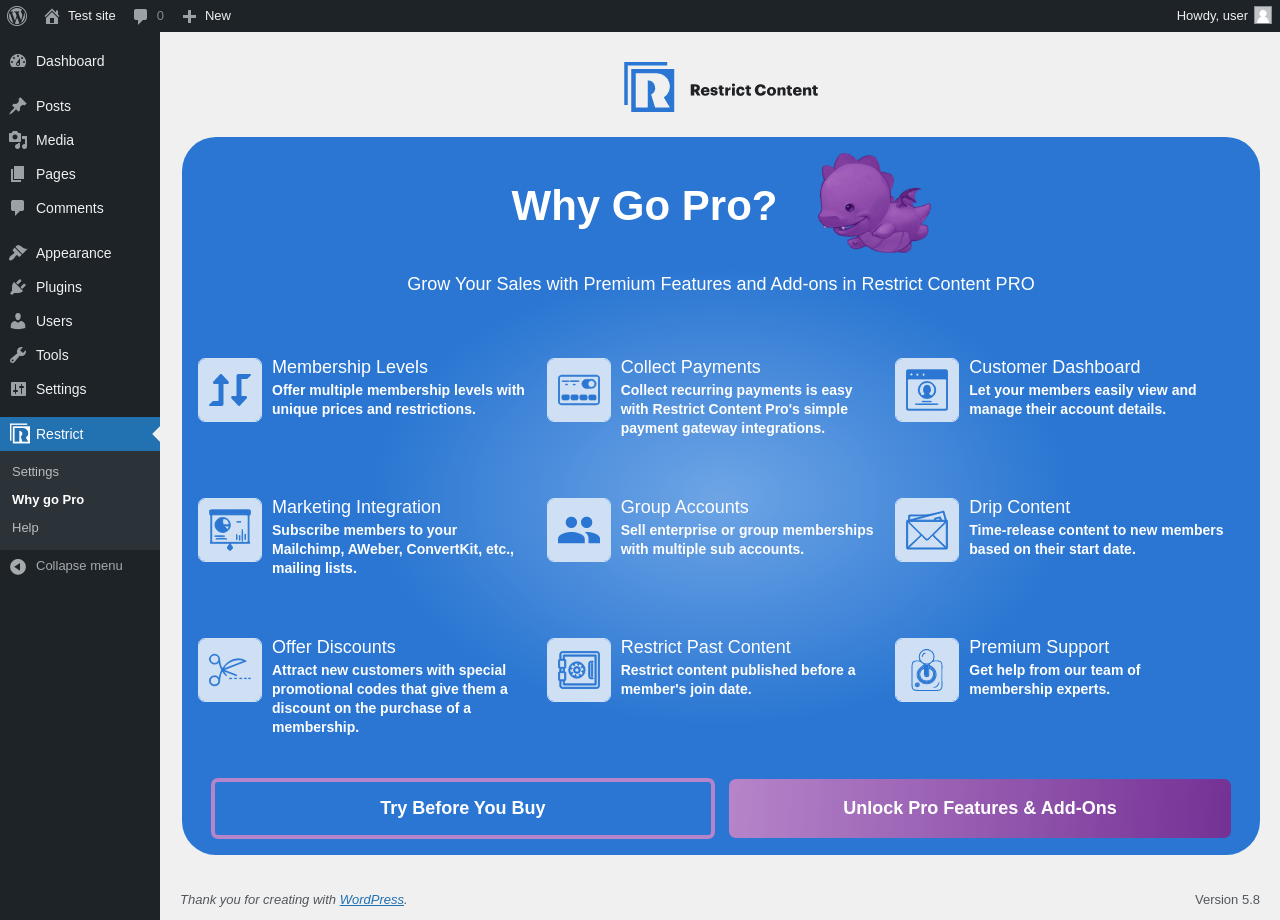The image size is (1280, 920).
Task: Click the Collect Payments card icon
Action: [x=579, y=390]
